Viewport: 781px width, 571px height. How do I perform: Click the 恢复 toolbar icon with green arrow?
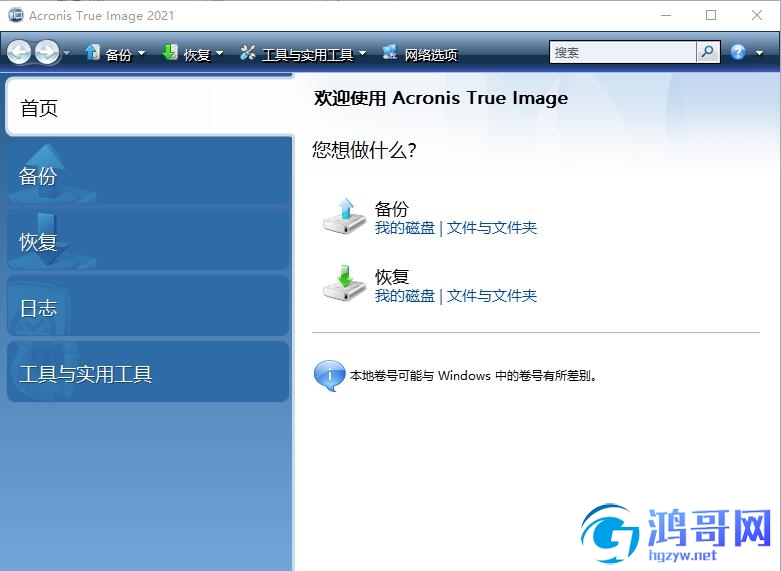tap(170, 52)
